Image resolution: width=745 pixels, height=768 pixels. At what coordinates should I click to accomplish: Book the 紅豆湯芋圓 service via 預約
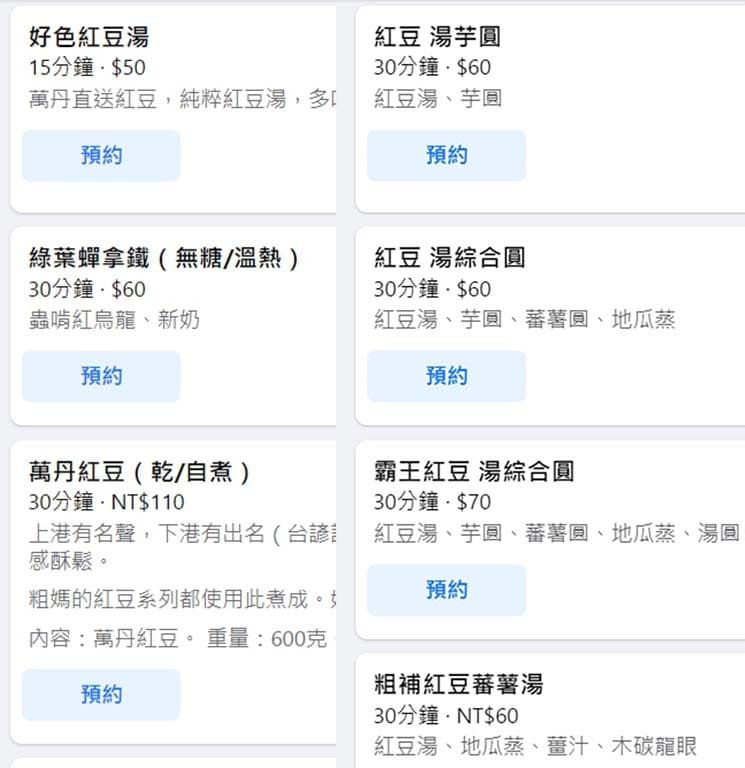pyautogui.click(x=446, y=155)
